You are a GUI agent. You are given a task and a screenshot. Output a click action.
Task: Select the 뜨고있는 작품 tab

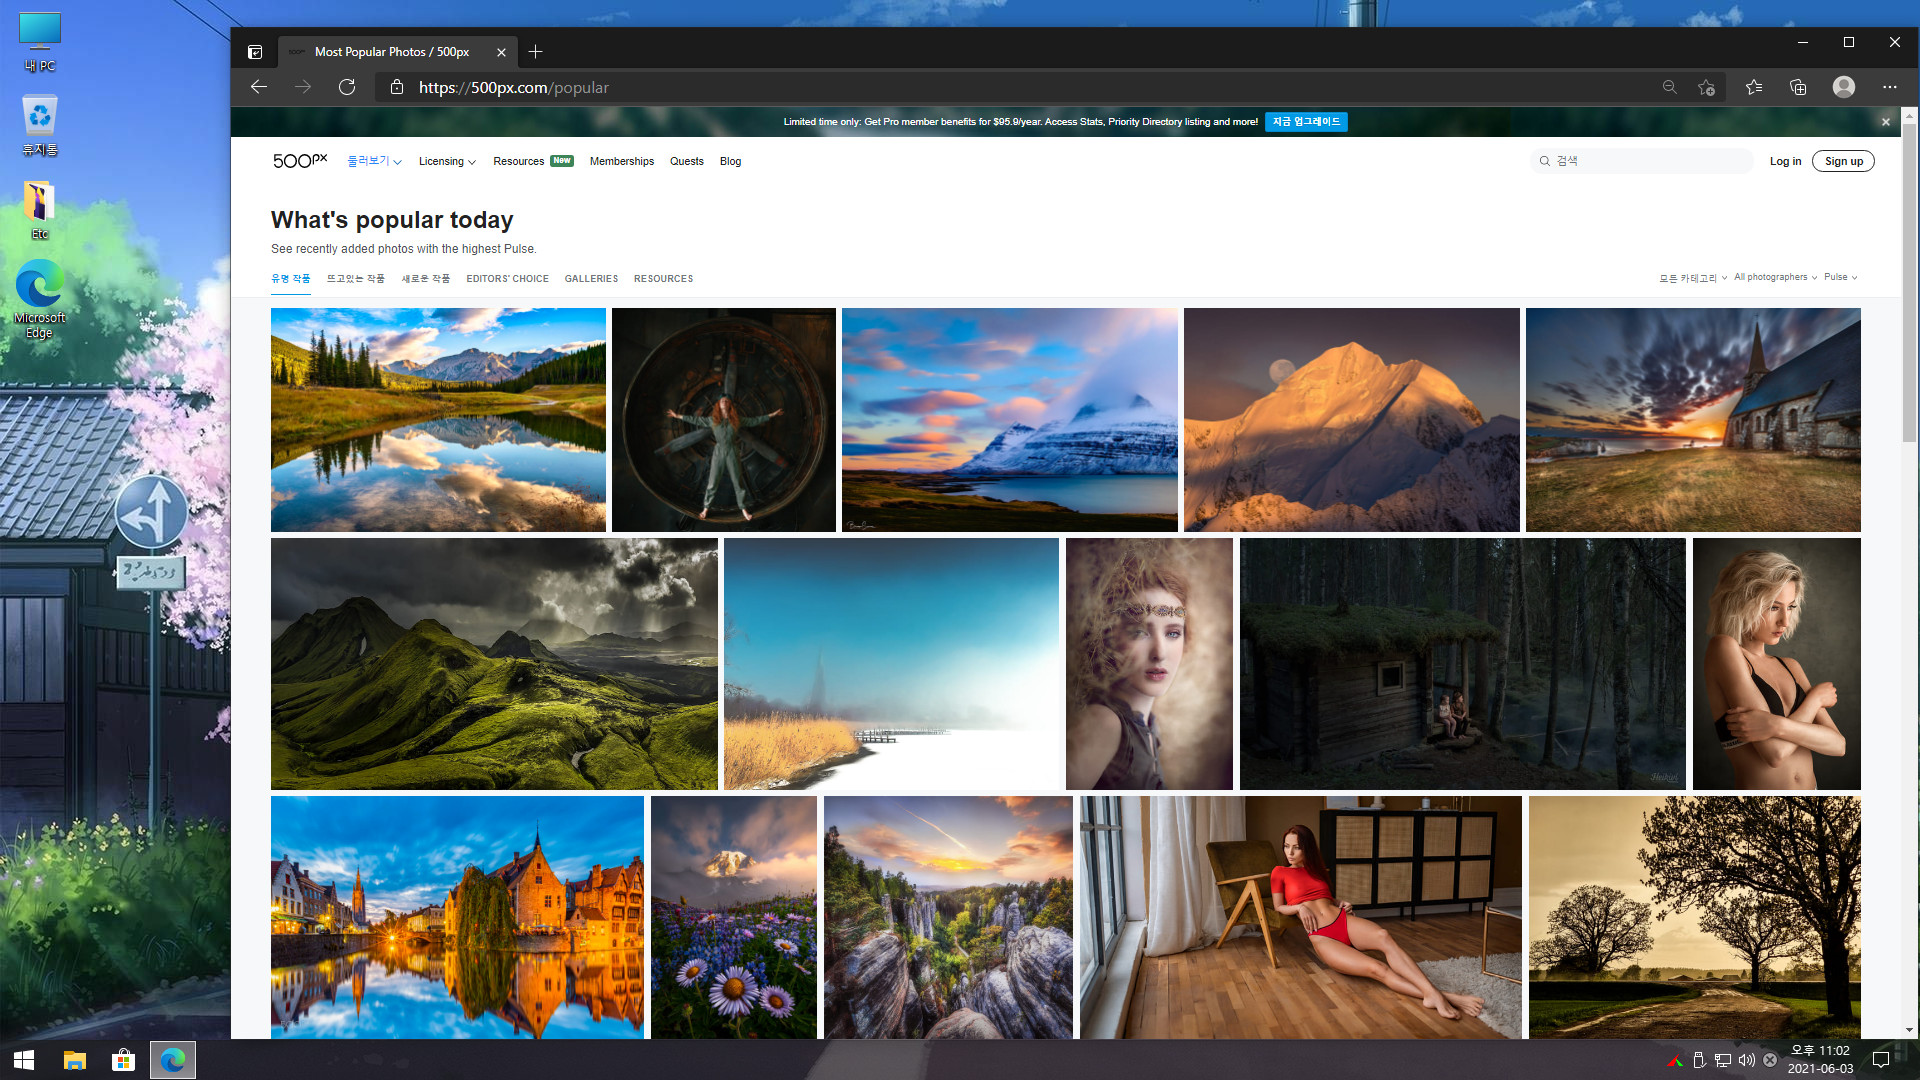click(x=356, y=279)
